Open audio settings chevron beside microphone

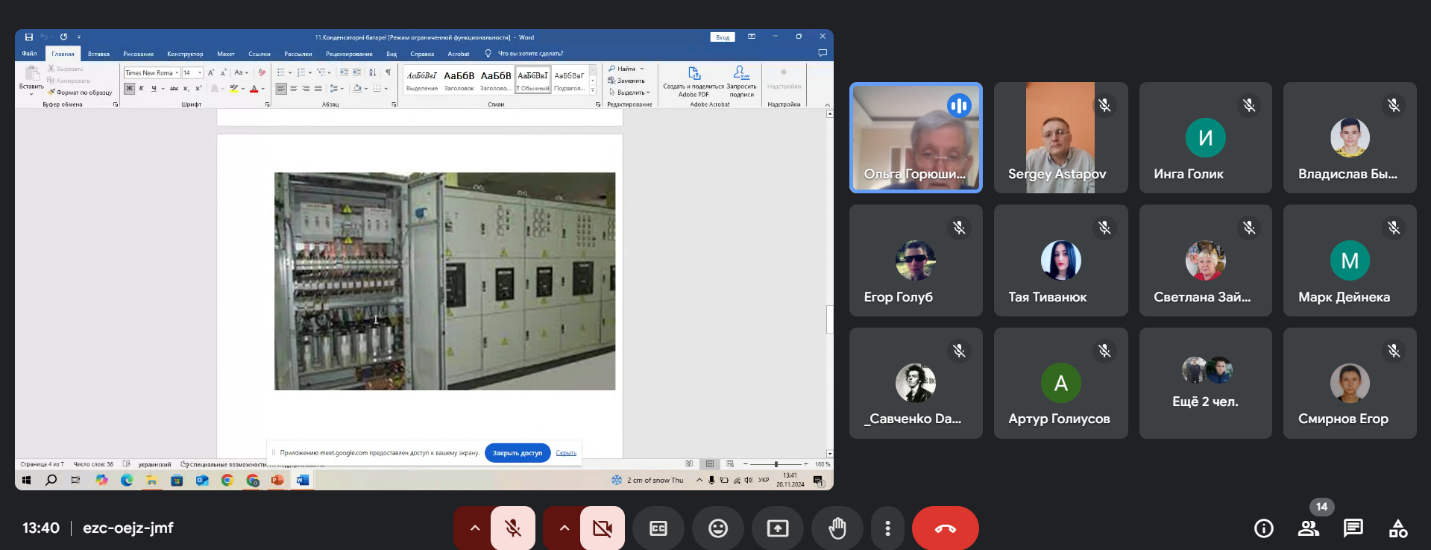474,528
